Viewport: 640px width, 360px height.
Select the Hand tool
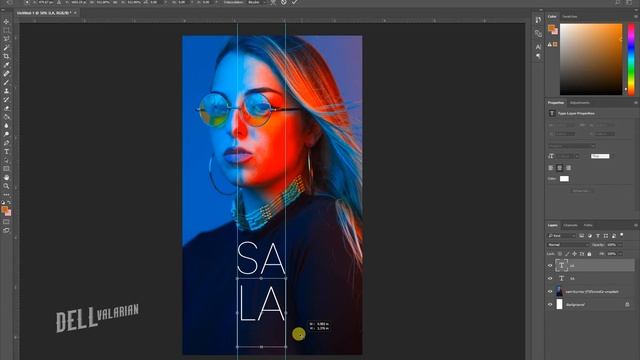pyautogui.click(x=6, y=178)
